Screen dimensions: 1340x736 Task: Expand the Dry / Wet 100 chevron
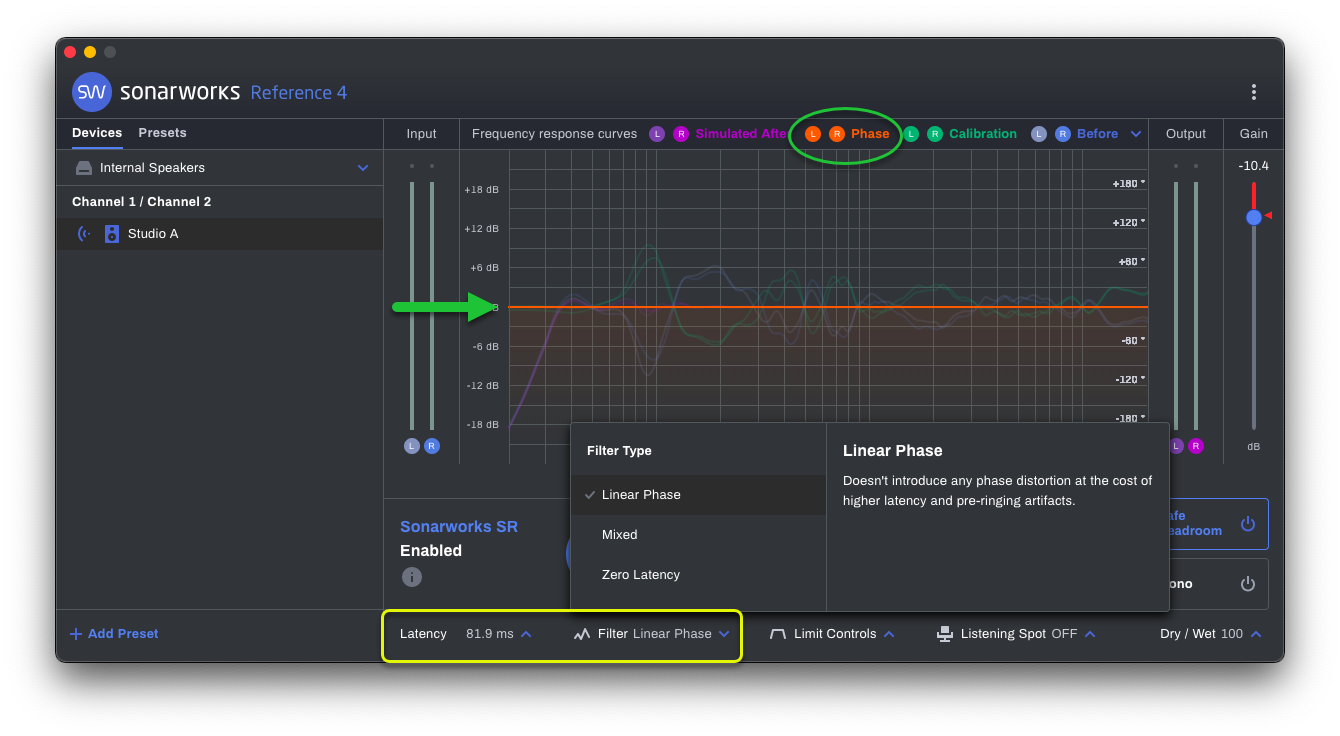[1256, 634]
